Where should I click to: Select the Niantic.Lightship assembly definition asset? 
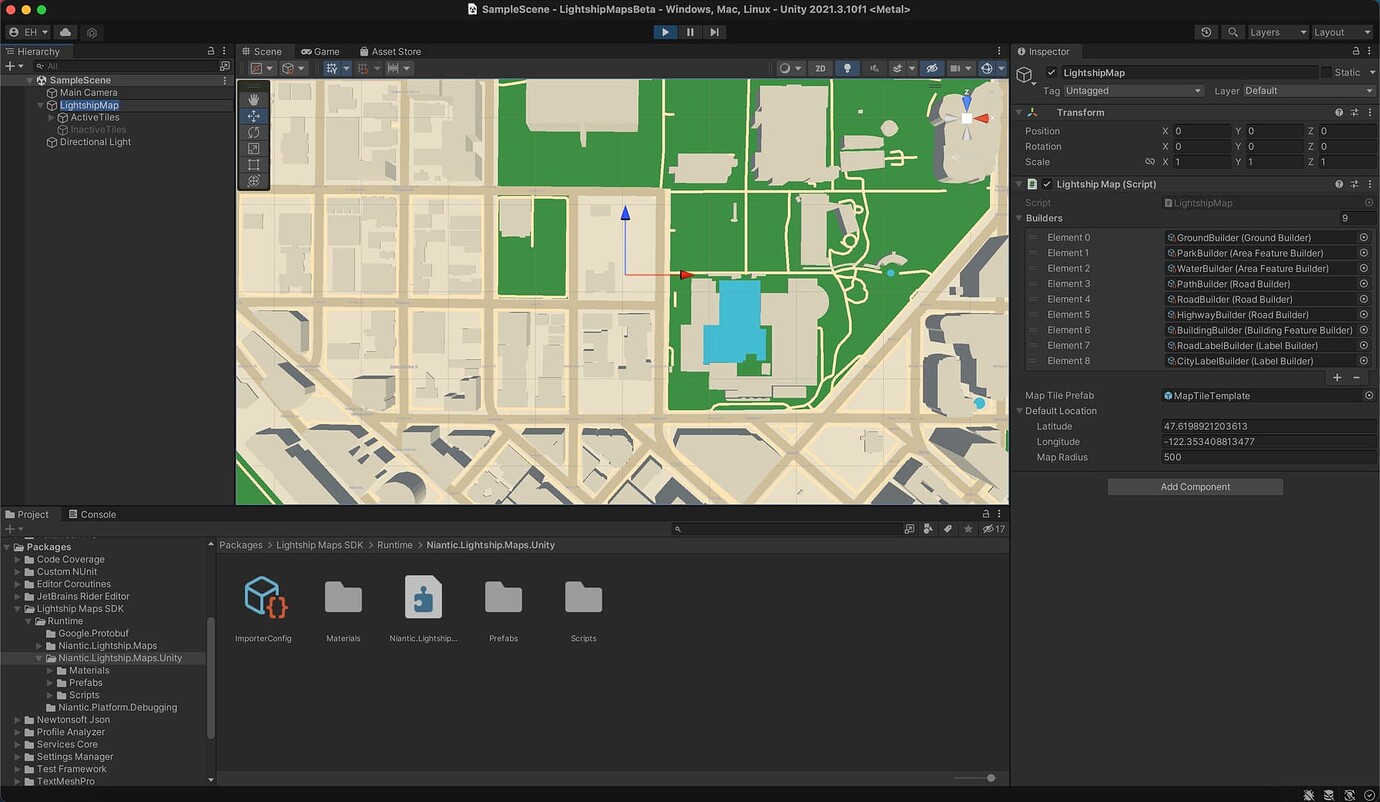(x=423, y=598)
